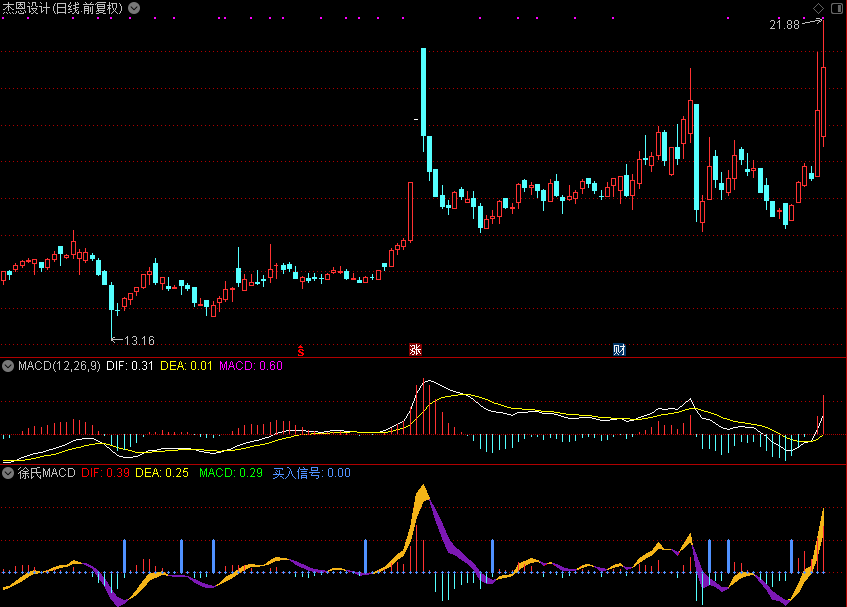This screenshot has height=607, width=847.
Task: Click the tall cyan candle after the limit-up
Action: point(425,92)
